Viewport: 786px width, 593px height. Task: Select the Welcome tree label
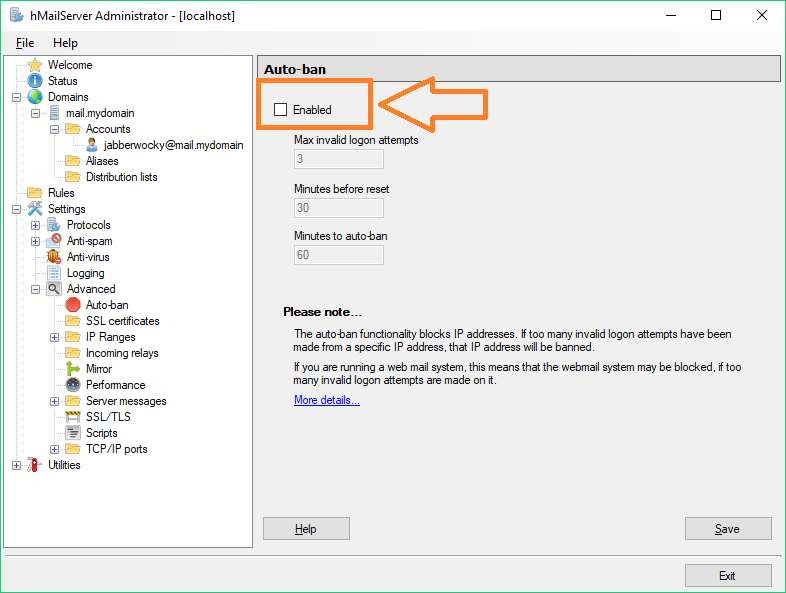click(x=70, y=65)
